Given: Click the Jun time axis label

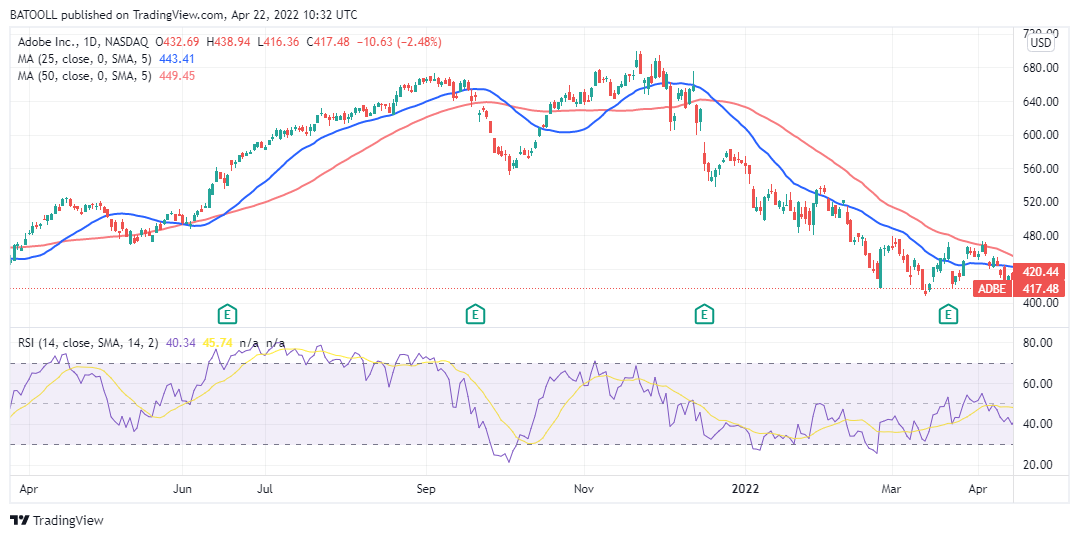Looking at the screenshot, I should coord(182,490).
